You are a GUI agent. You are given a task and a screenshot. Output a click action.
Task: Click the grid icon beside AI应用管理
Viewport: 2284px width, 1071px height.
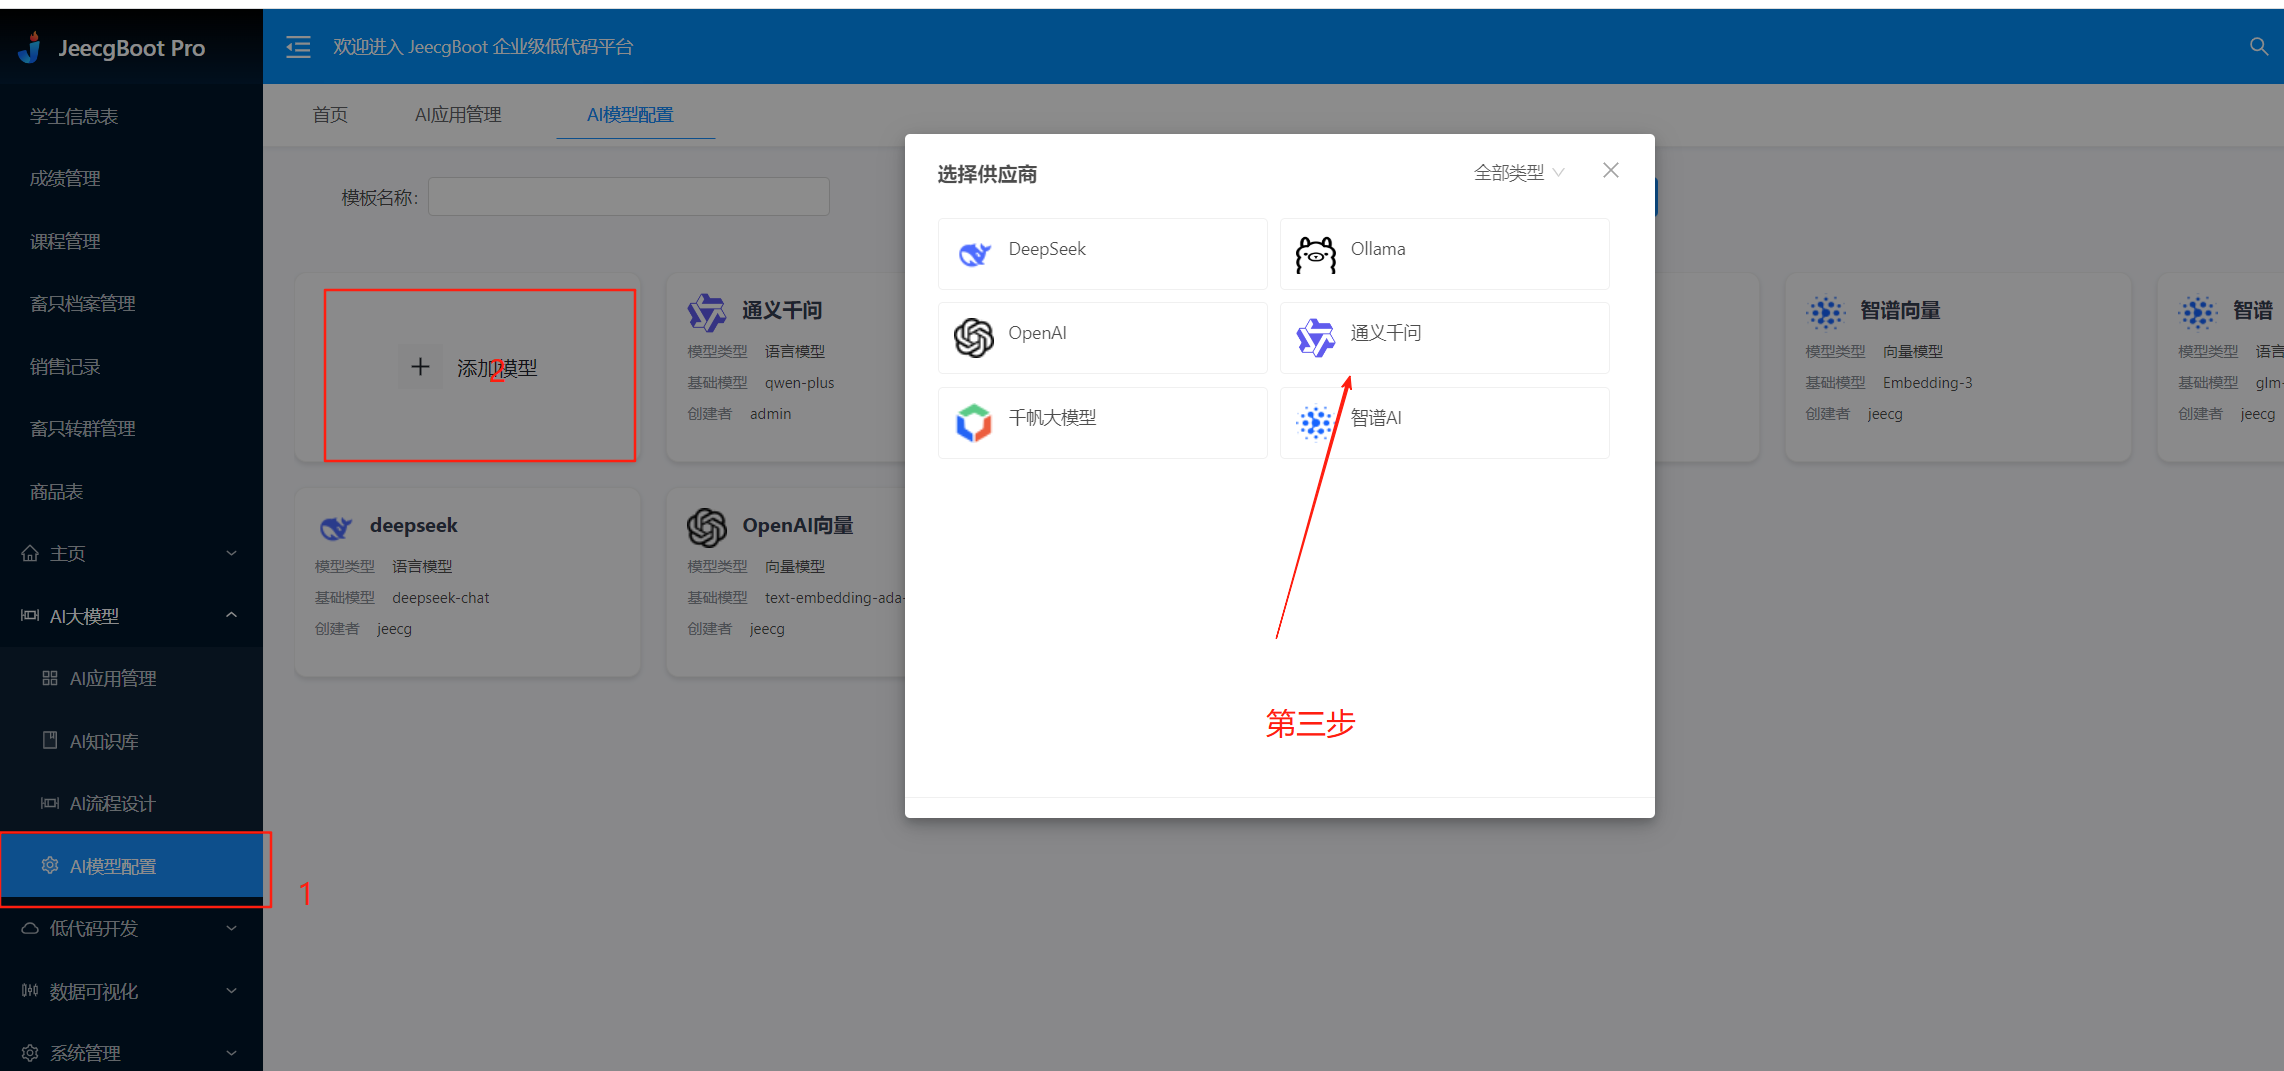coord(50,678)
